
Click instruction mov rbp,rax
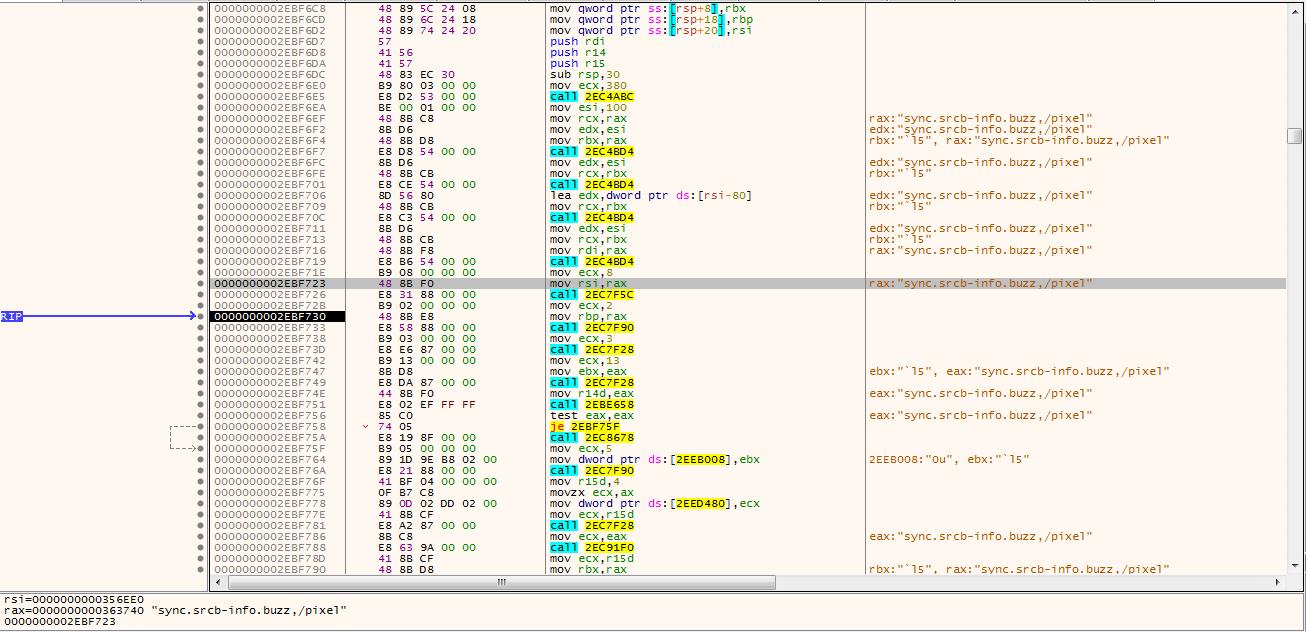click(x=587, y=316)
